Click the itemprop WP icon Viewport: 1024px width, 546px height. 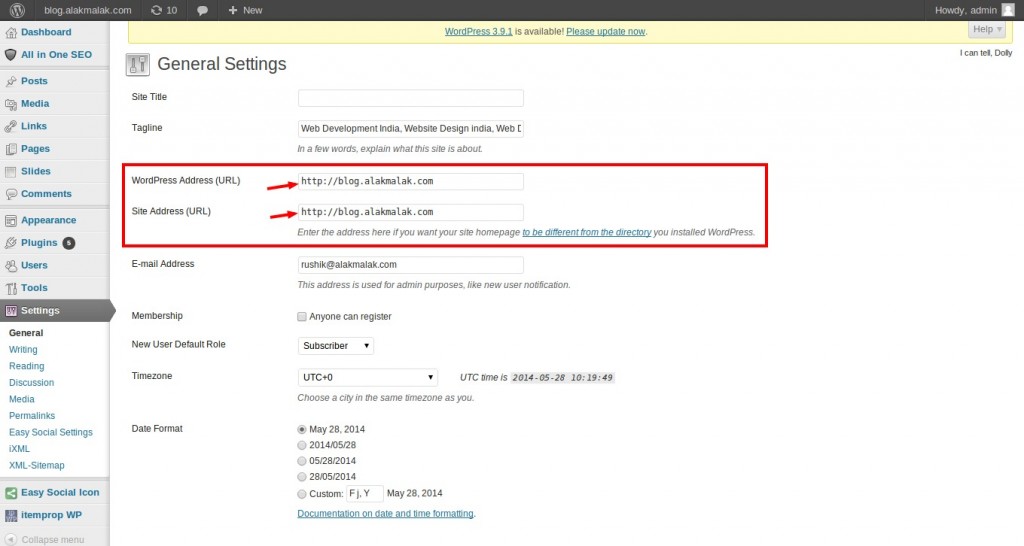coord(11,516)
